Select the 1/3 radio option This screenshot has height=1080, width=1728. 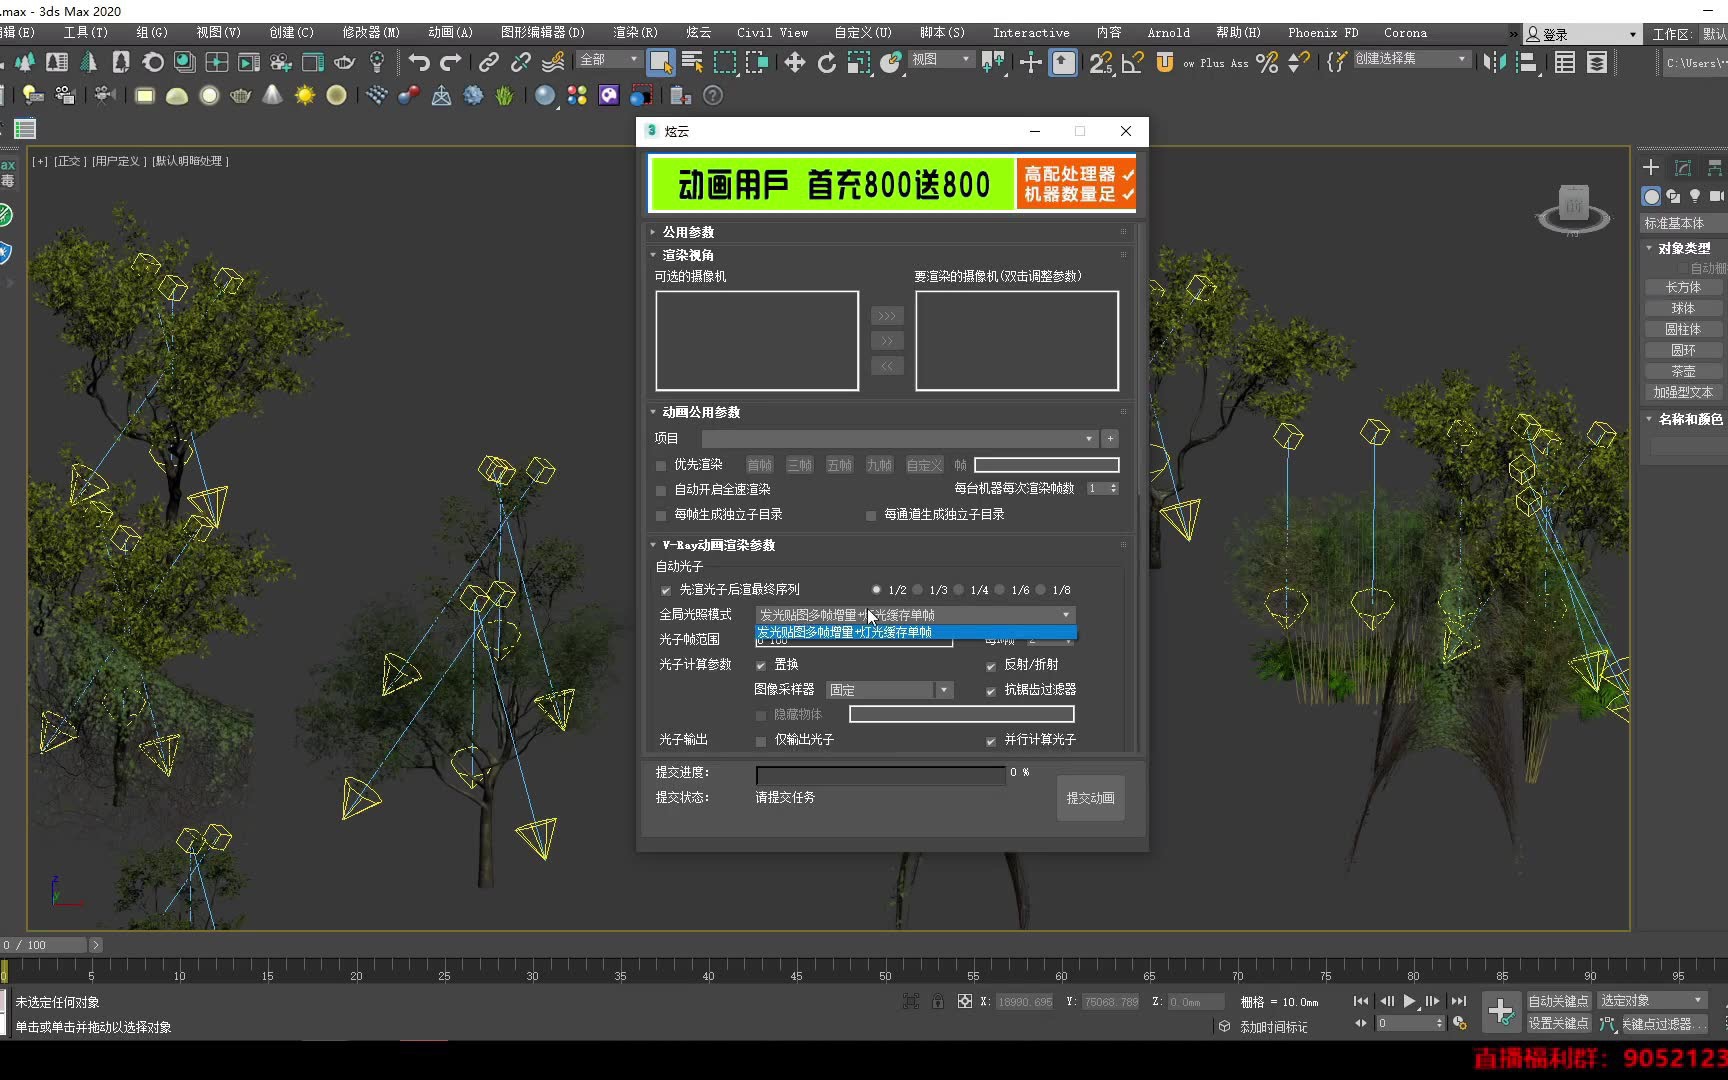(x=917, y=590)
